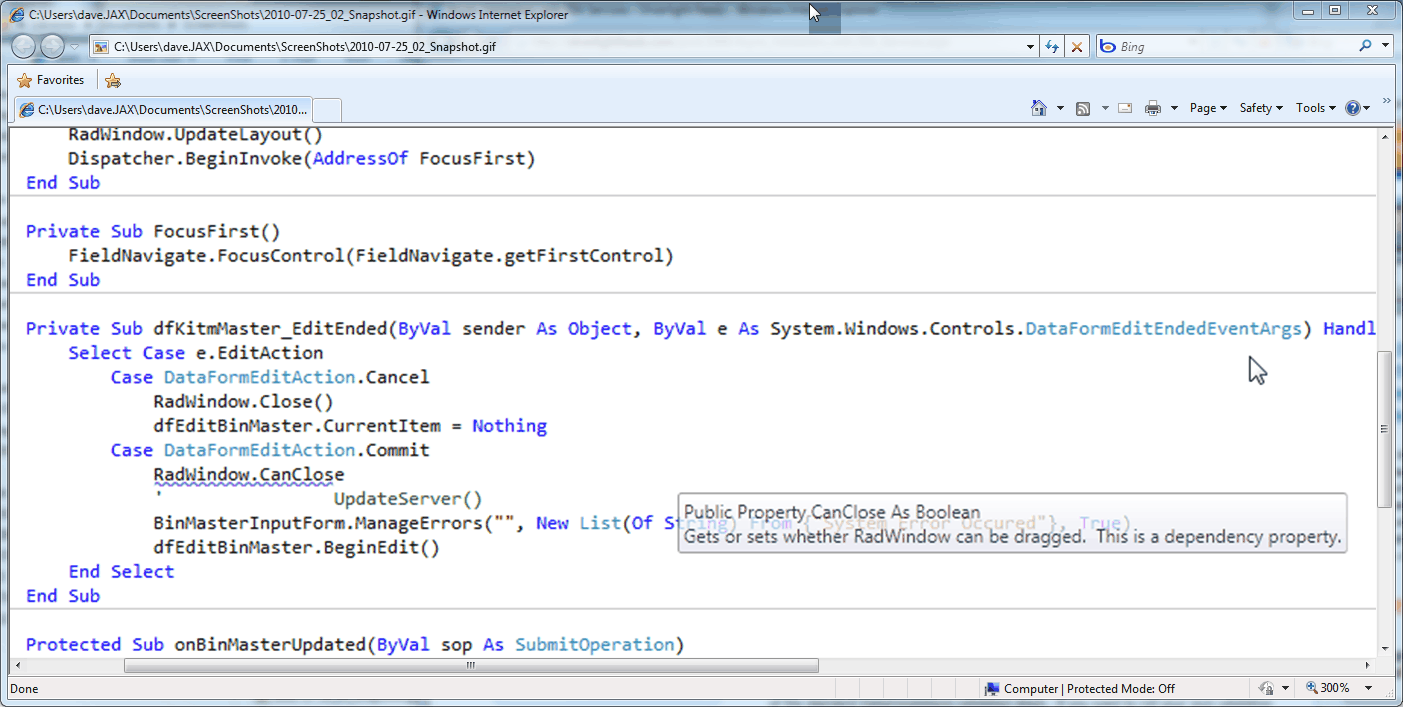Click the Read Mail envelope icon
The width and height of the screenshot is (1403, 707).
click(x=1125, y=108)
